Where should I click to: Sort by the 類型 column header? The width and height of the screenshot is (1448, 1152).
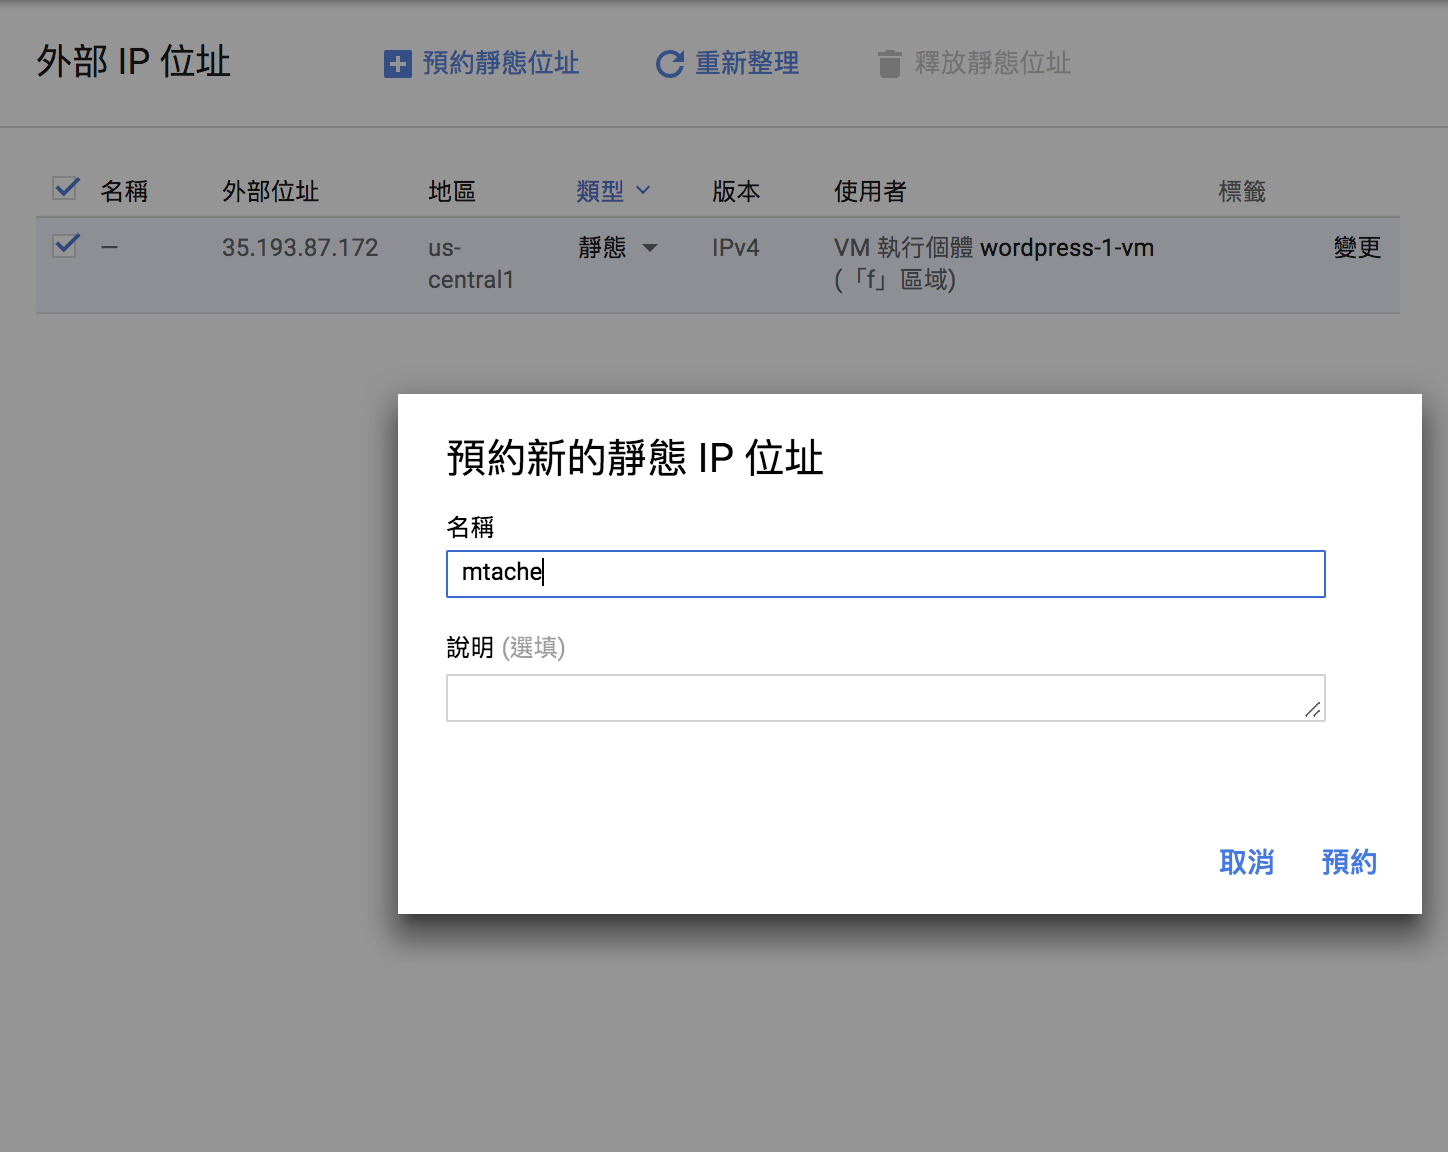[613, 191]
